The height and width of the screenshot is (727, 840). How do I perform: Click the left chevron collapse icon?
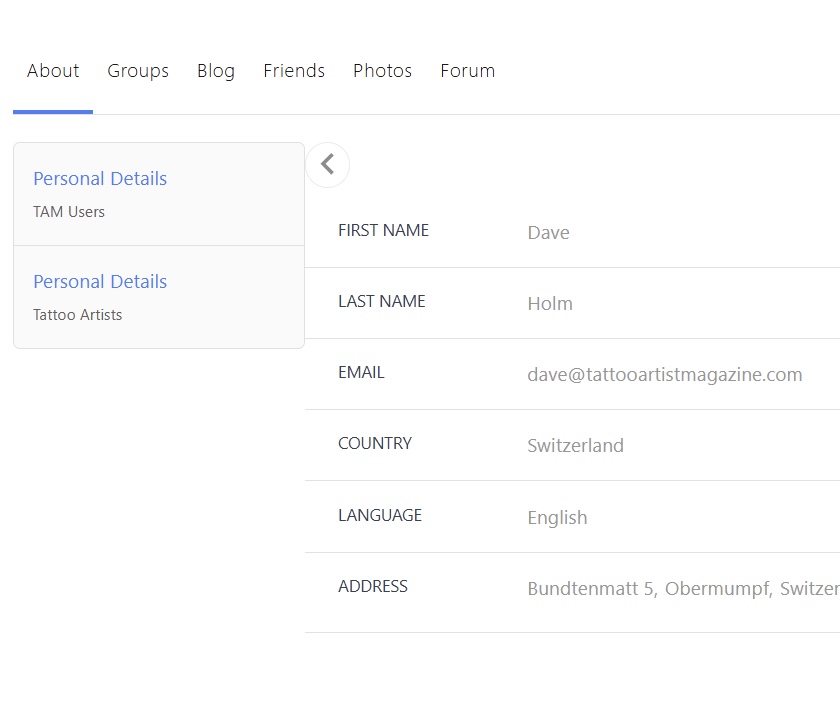[x=327, y=165]
